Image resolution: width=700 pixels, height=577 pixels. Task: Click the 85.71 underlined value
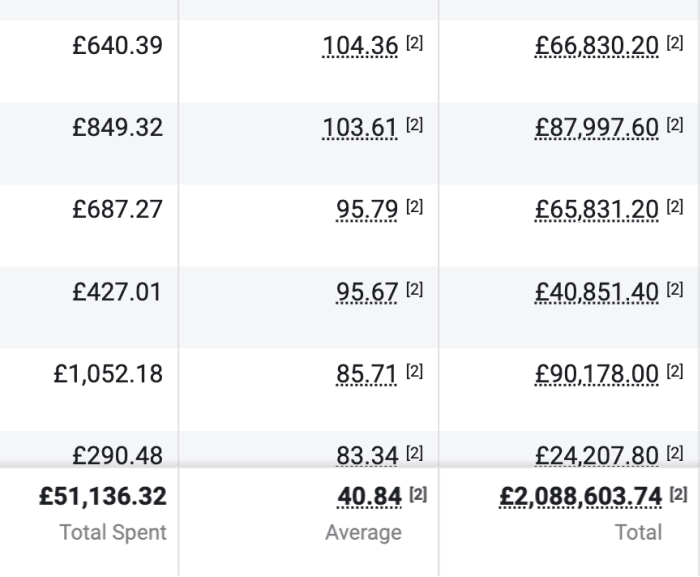[x=367, y=374]
